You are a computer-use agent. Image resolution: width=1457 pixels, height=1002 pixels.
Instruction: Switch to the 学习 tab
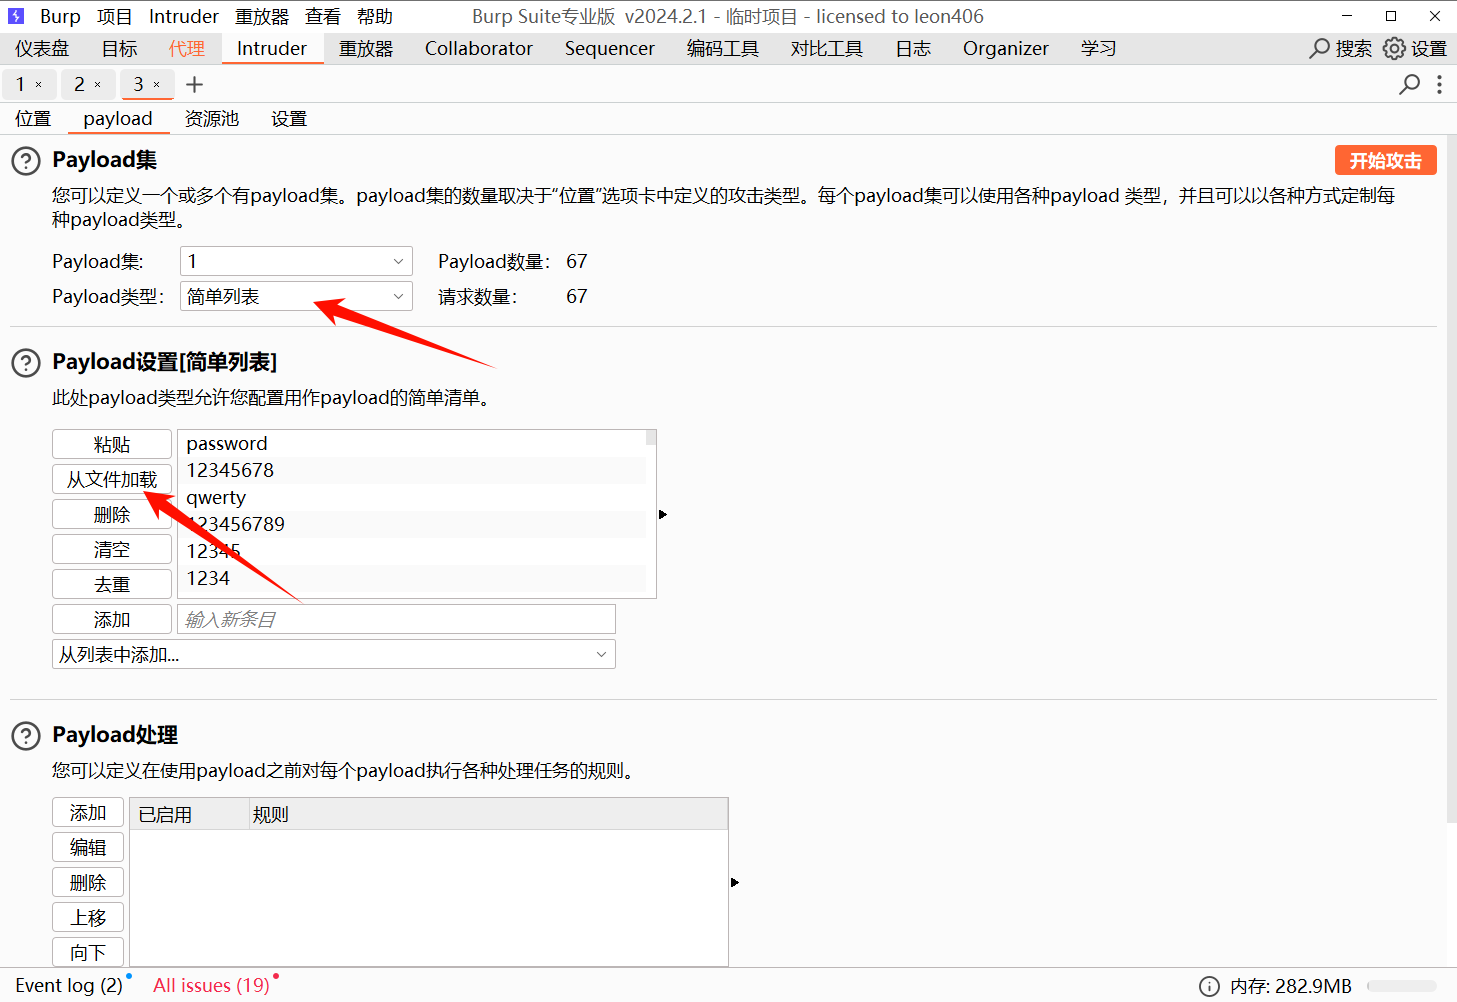pyautogui.click(x=1098, y=48)
